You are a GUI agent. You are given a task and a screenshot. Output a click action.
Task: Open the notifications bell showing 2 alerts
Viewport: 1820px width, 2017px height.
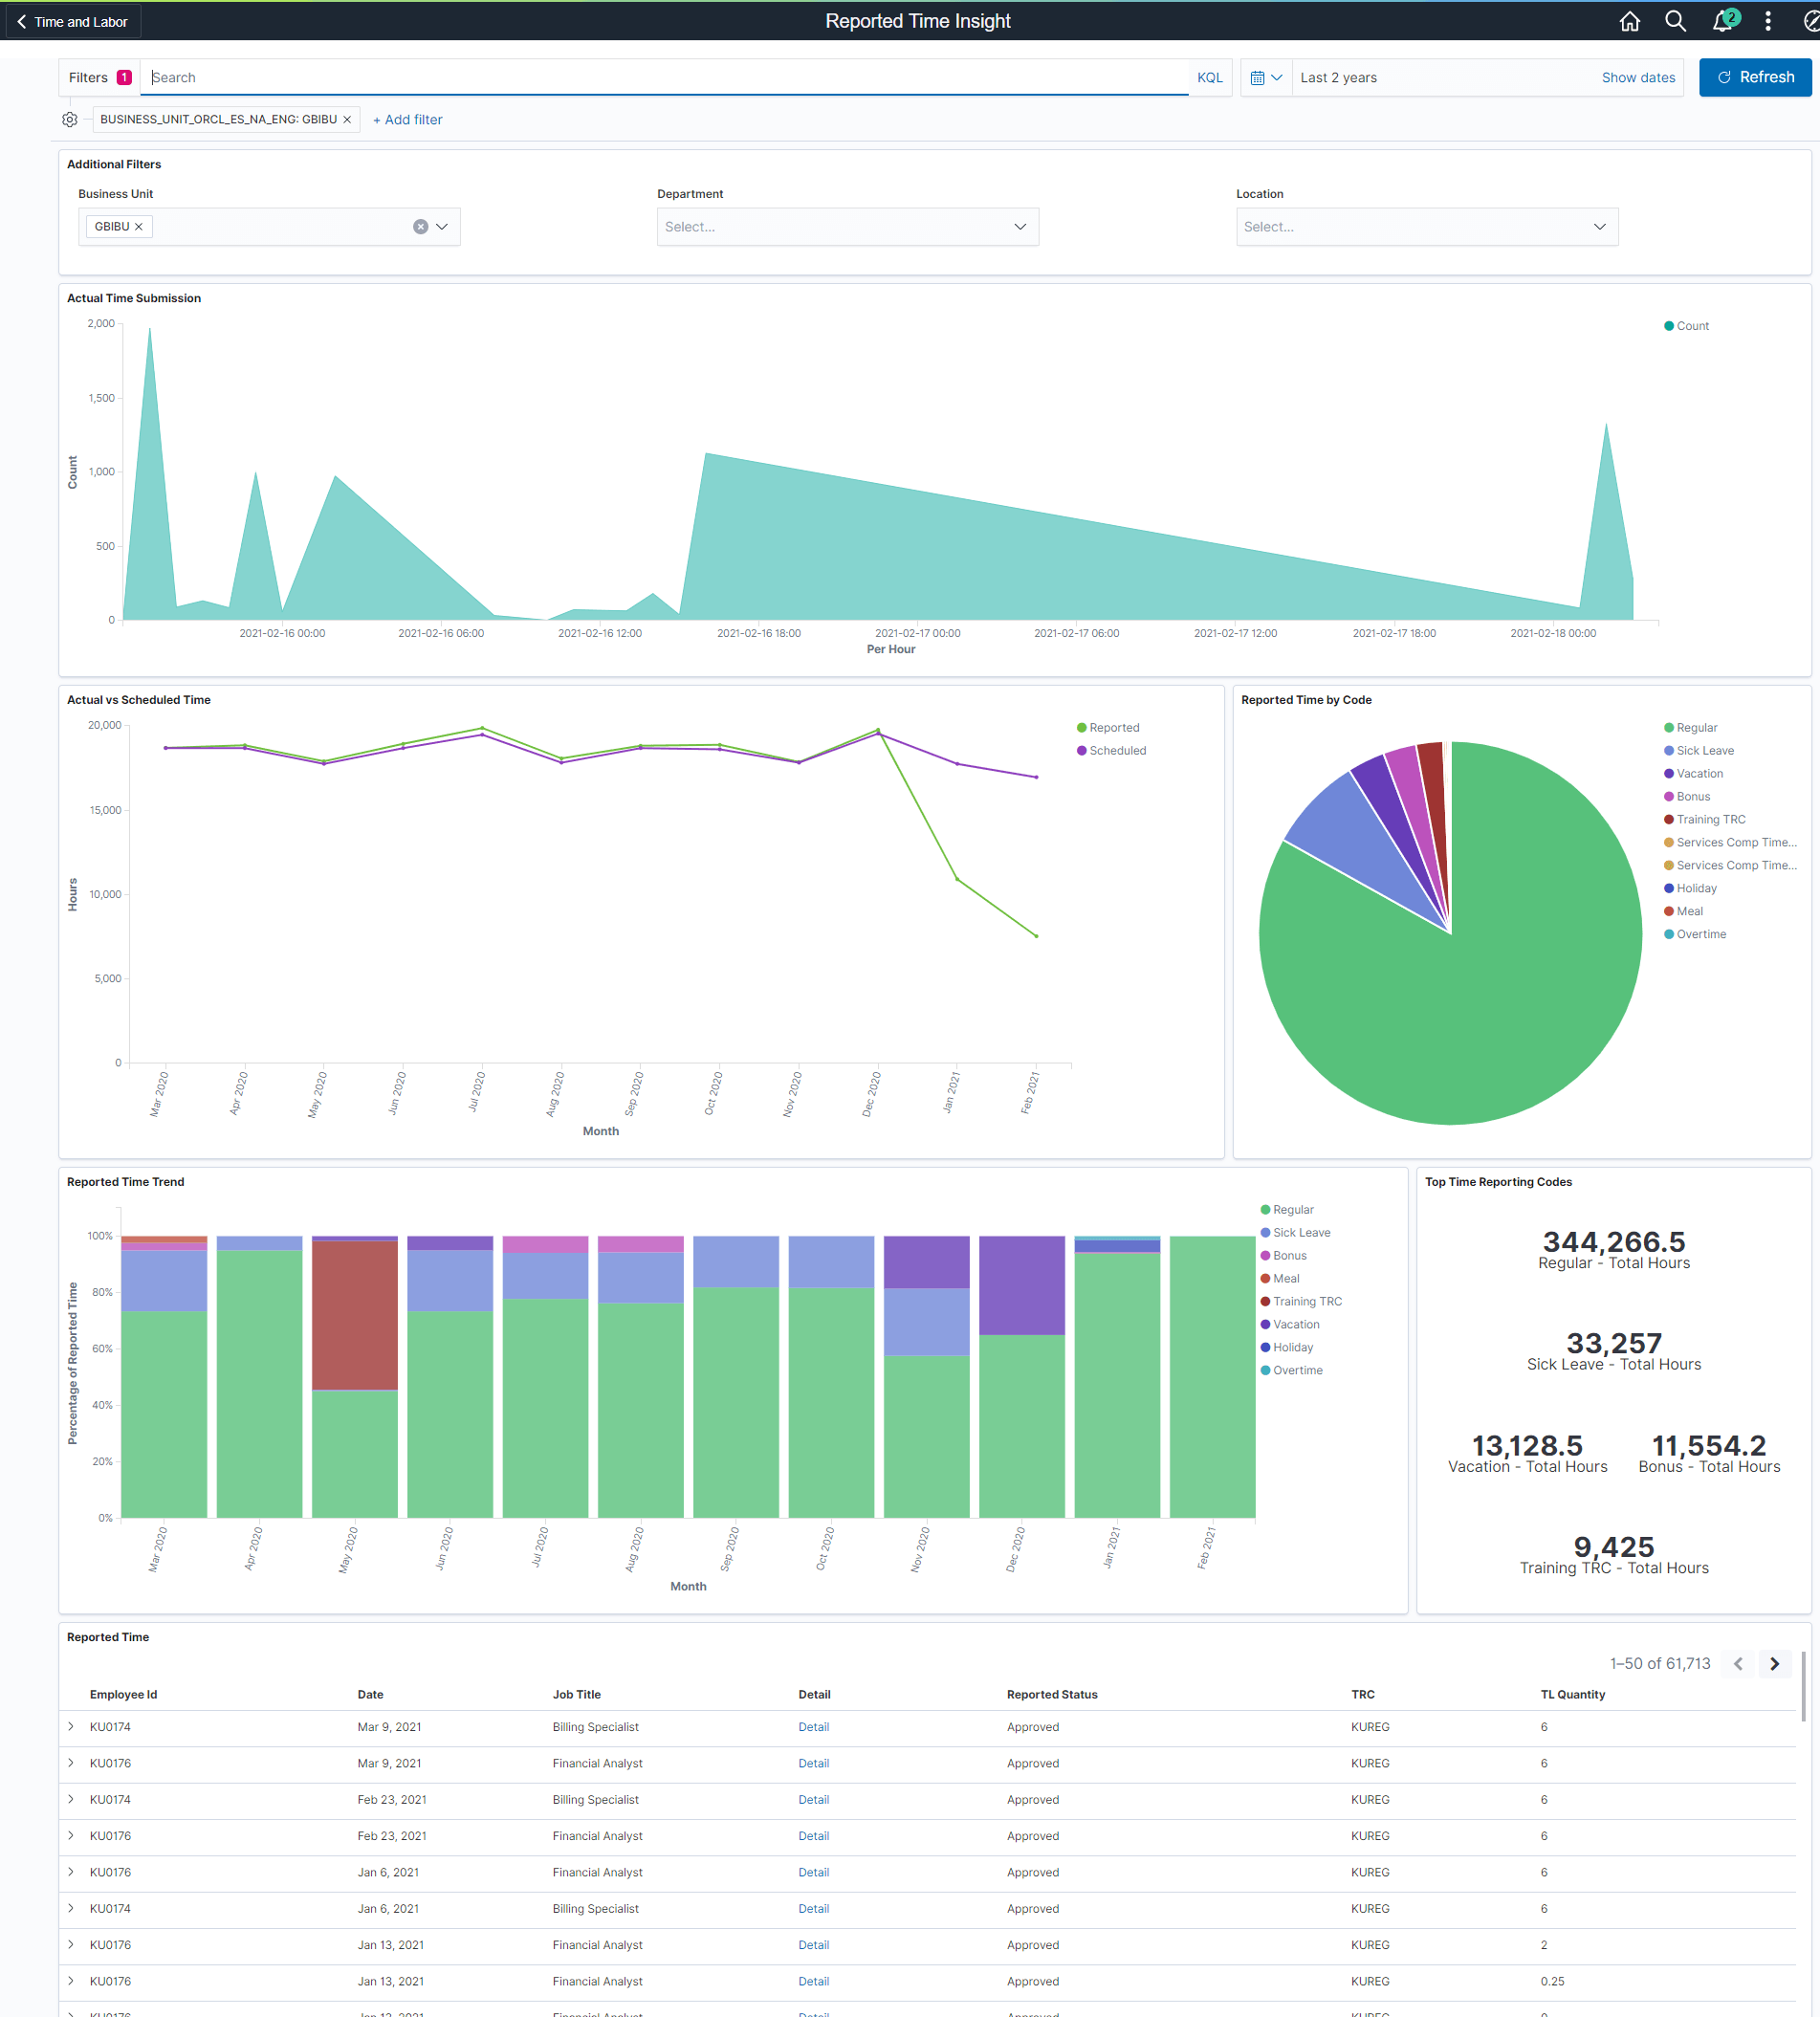[1722, 21]
